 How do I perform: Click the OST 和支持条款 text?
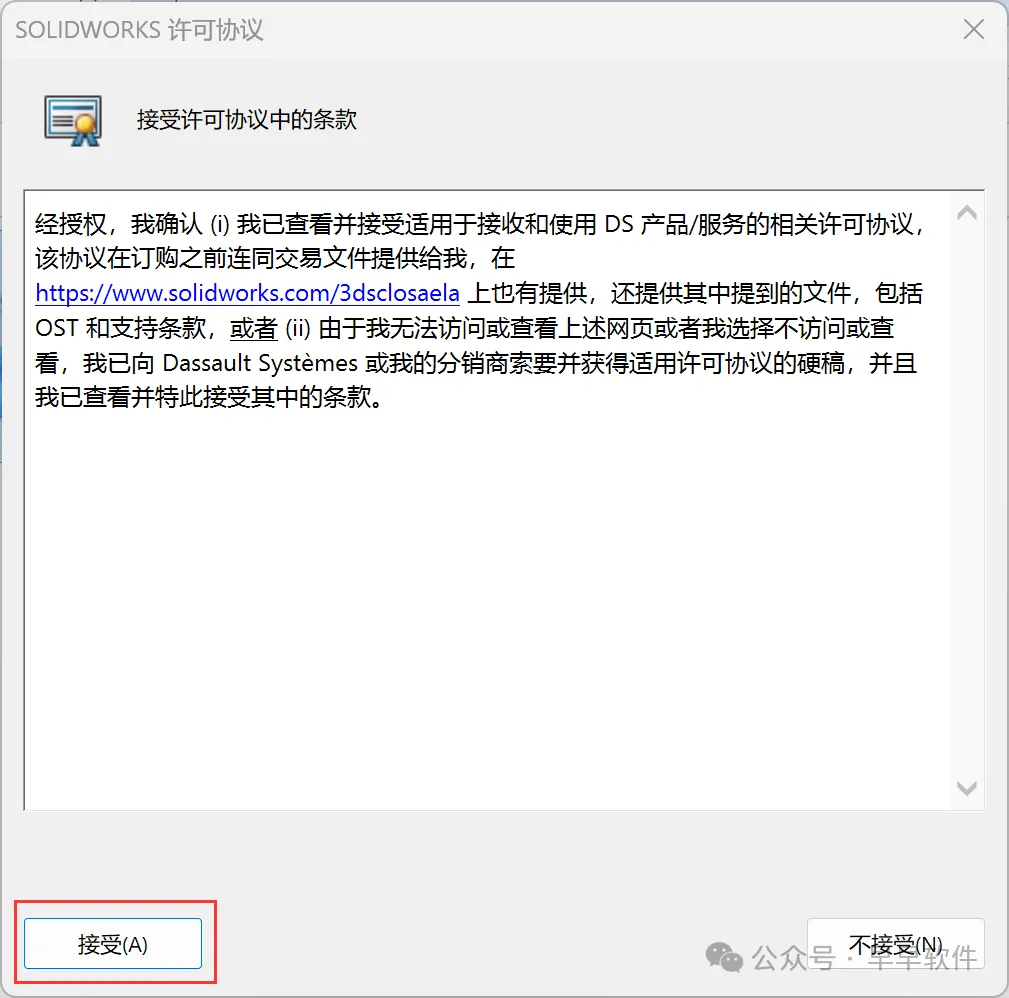(120, 329)
